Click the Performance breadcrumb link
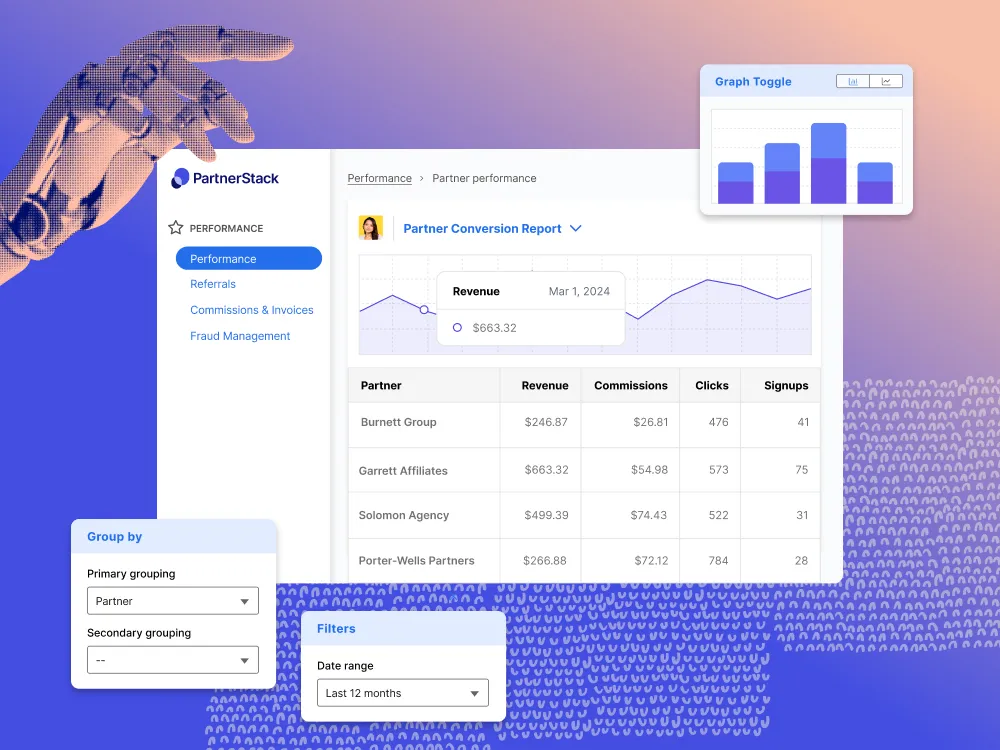 coord(380,177)
